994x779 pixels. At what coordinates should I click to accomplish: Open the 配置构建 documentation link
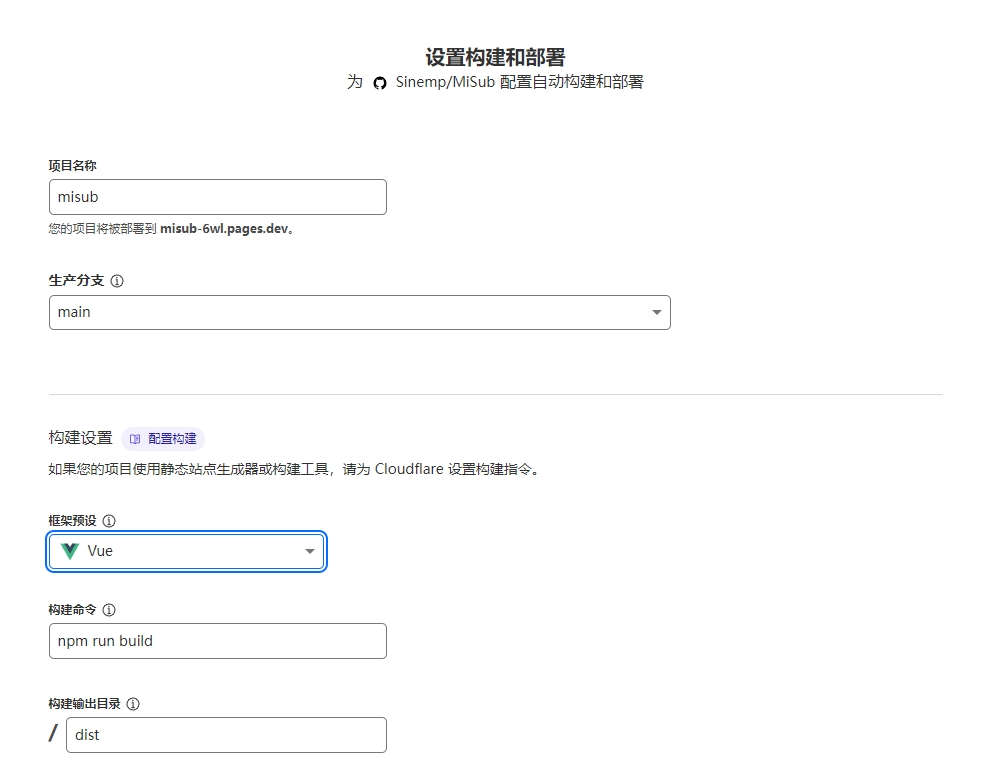pyautogui.click(x=163, y=439)
